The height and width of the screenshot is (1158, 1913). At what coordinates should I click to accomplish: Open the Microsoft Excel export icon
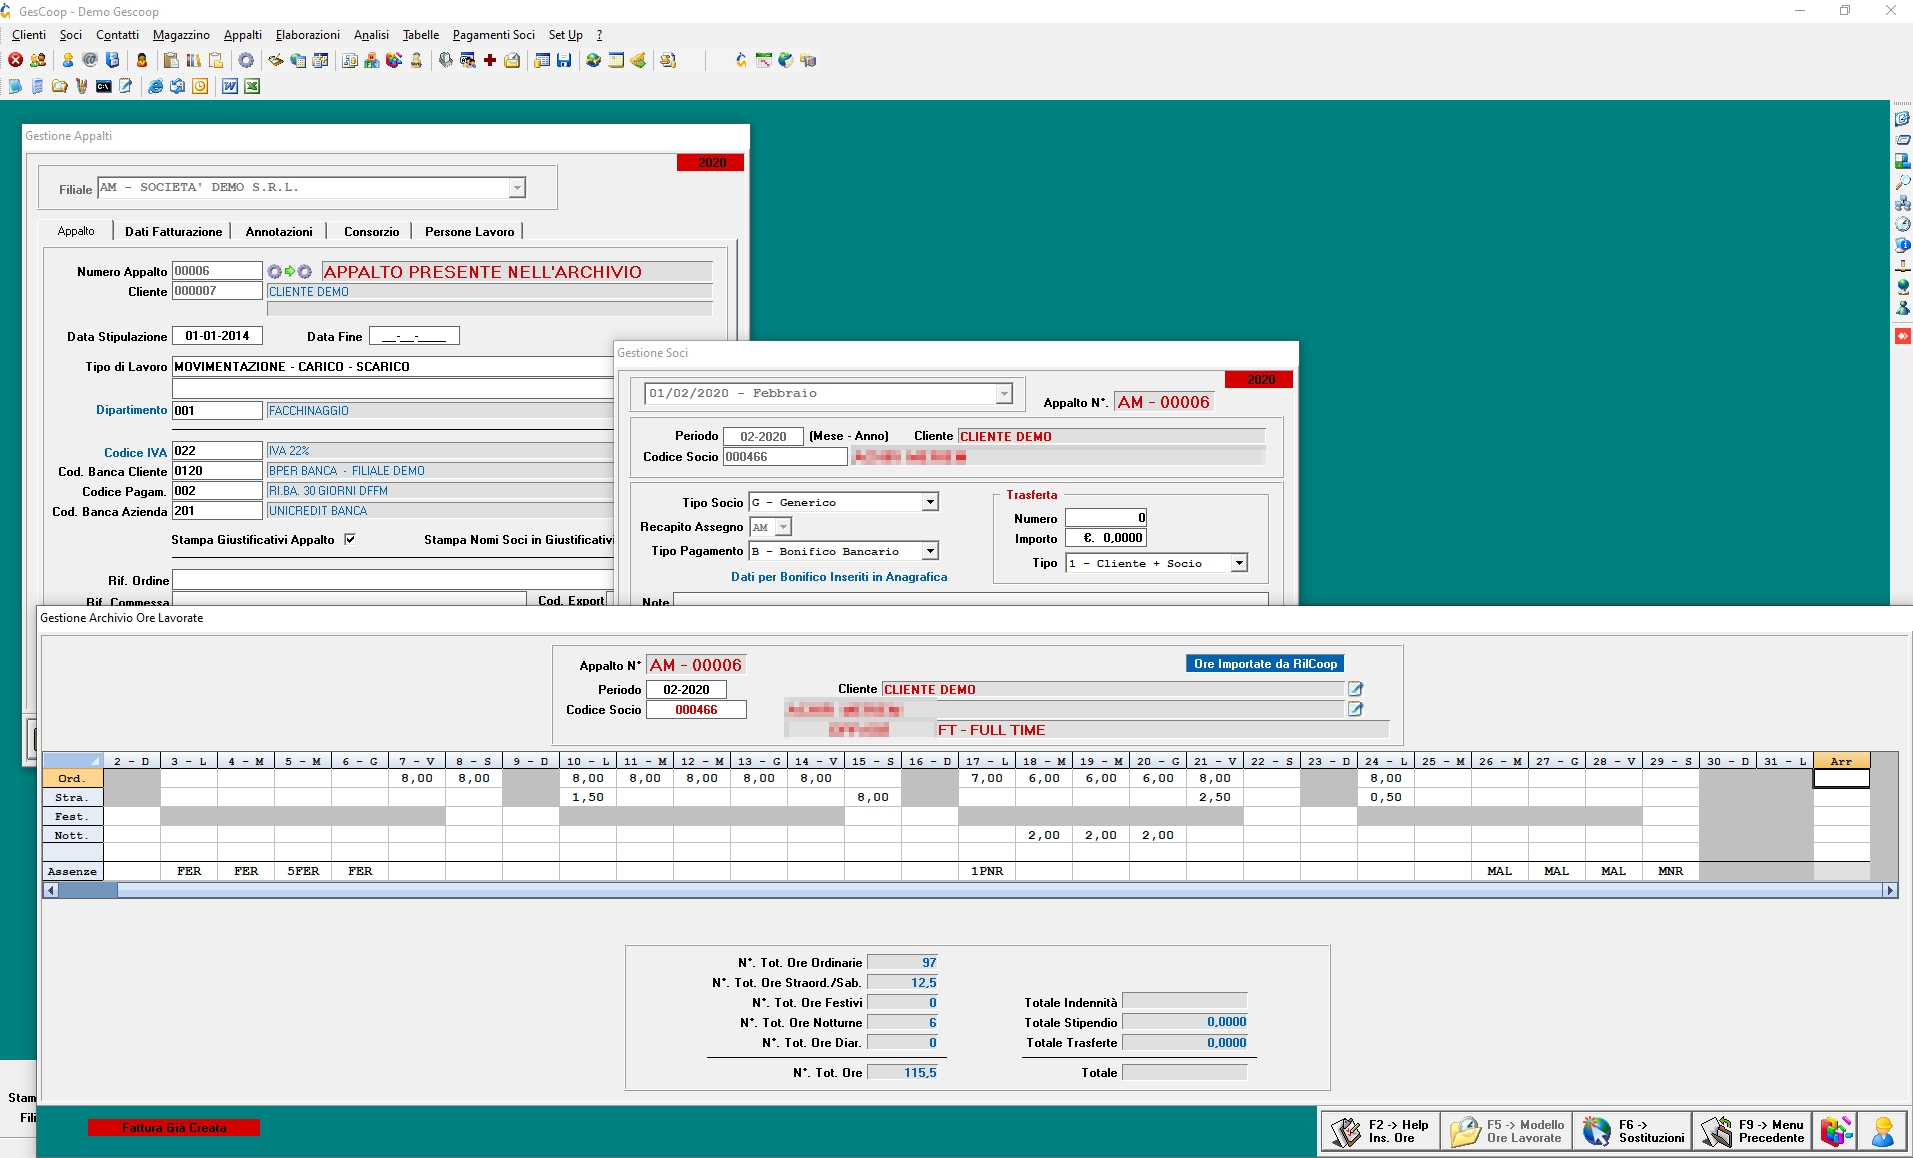click(x=252, y=86)
